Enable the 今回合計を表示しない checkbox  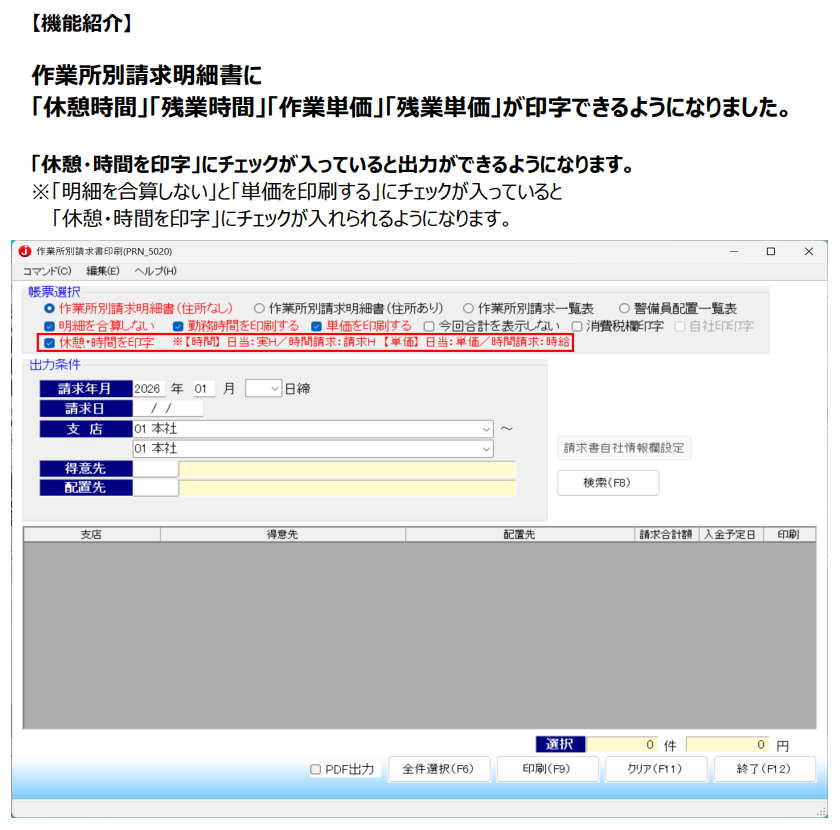[429, 326]
